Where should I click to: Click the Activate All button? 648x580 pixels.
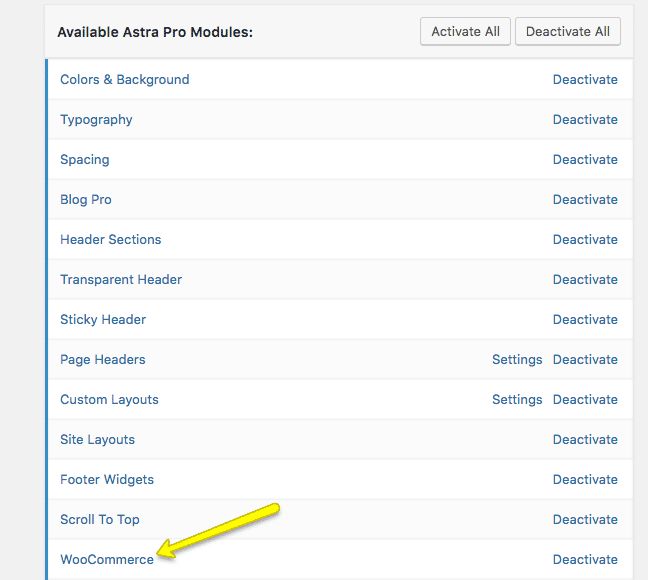[465, 31]
